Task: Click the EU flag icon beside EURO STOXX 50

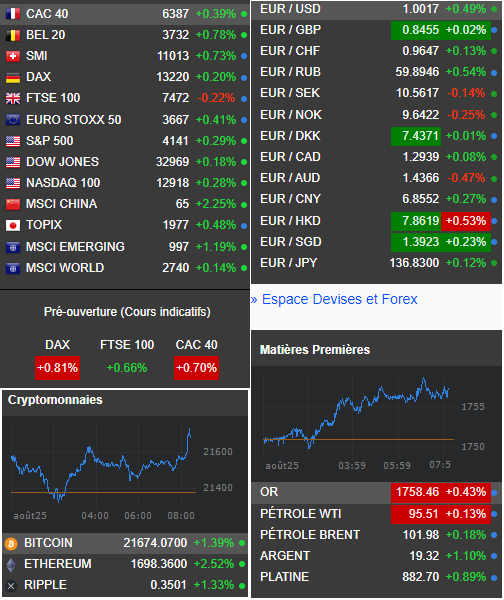Action: [13, 120]
